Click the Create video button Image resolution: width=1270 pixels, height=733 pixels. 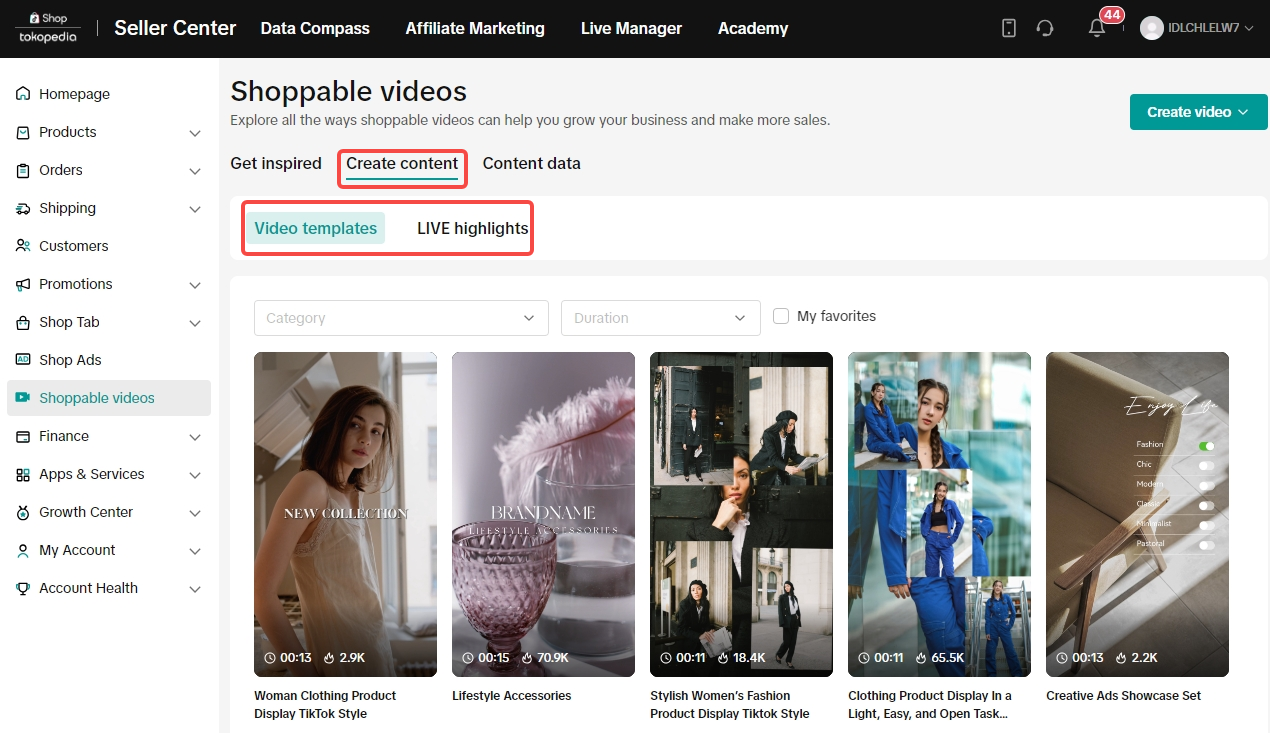point(1197,112)
